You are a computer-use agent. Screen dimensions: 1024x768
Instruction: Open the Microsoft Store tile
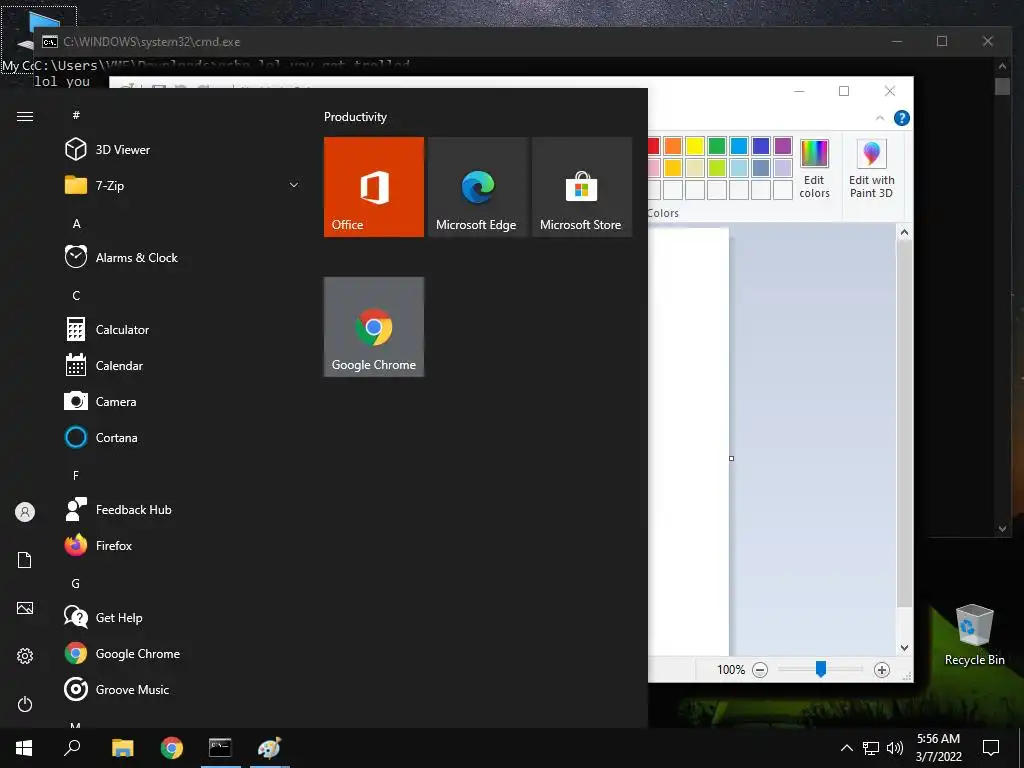[x=582, y=187]
